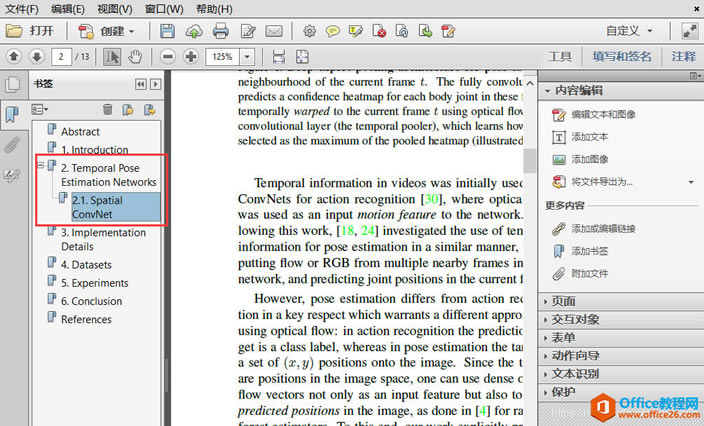The image size is (704, 426).
Task: Toggle read mode with expand arrows icon
Action: [689, 31]
